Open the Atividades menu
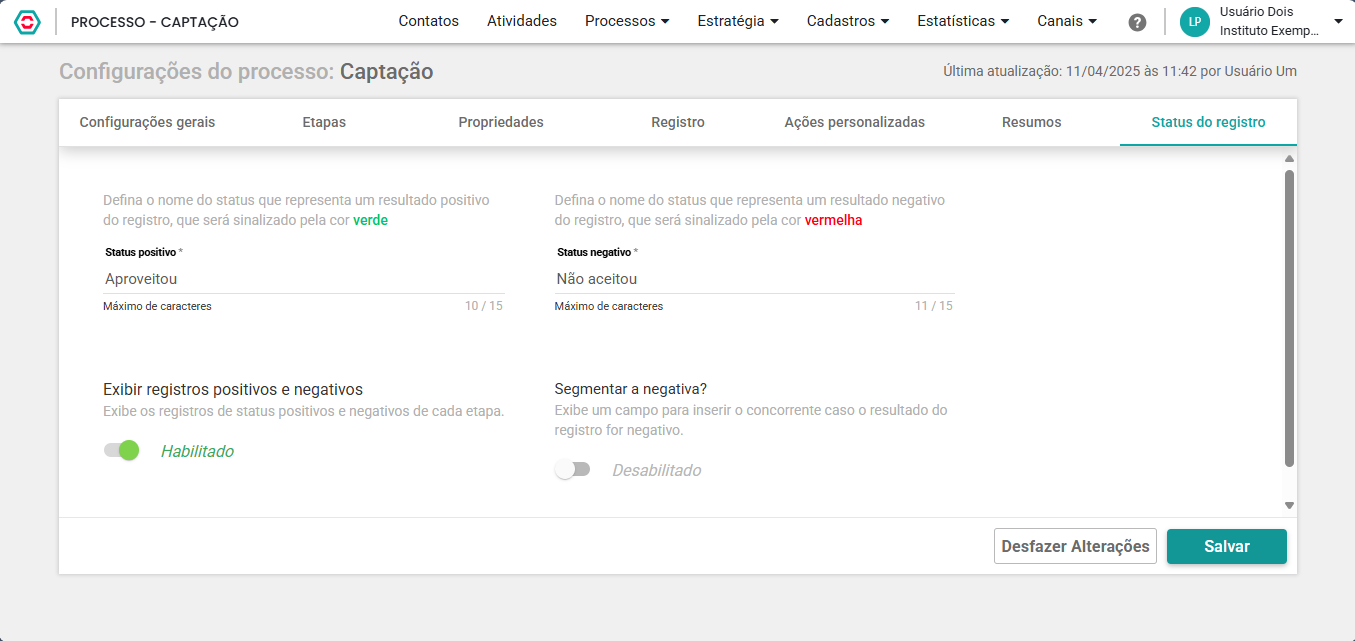1355x641 pixels. pos(522,21)
